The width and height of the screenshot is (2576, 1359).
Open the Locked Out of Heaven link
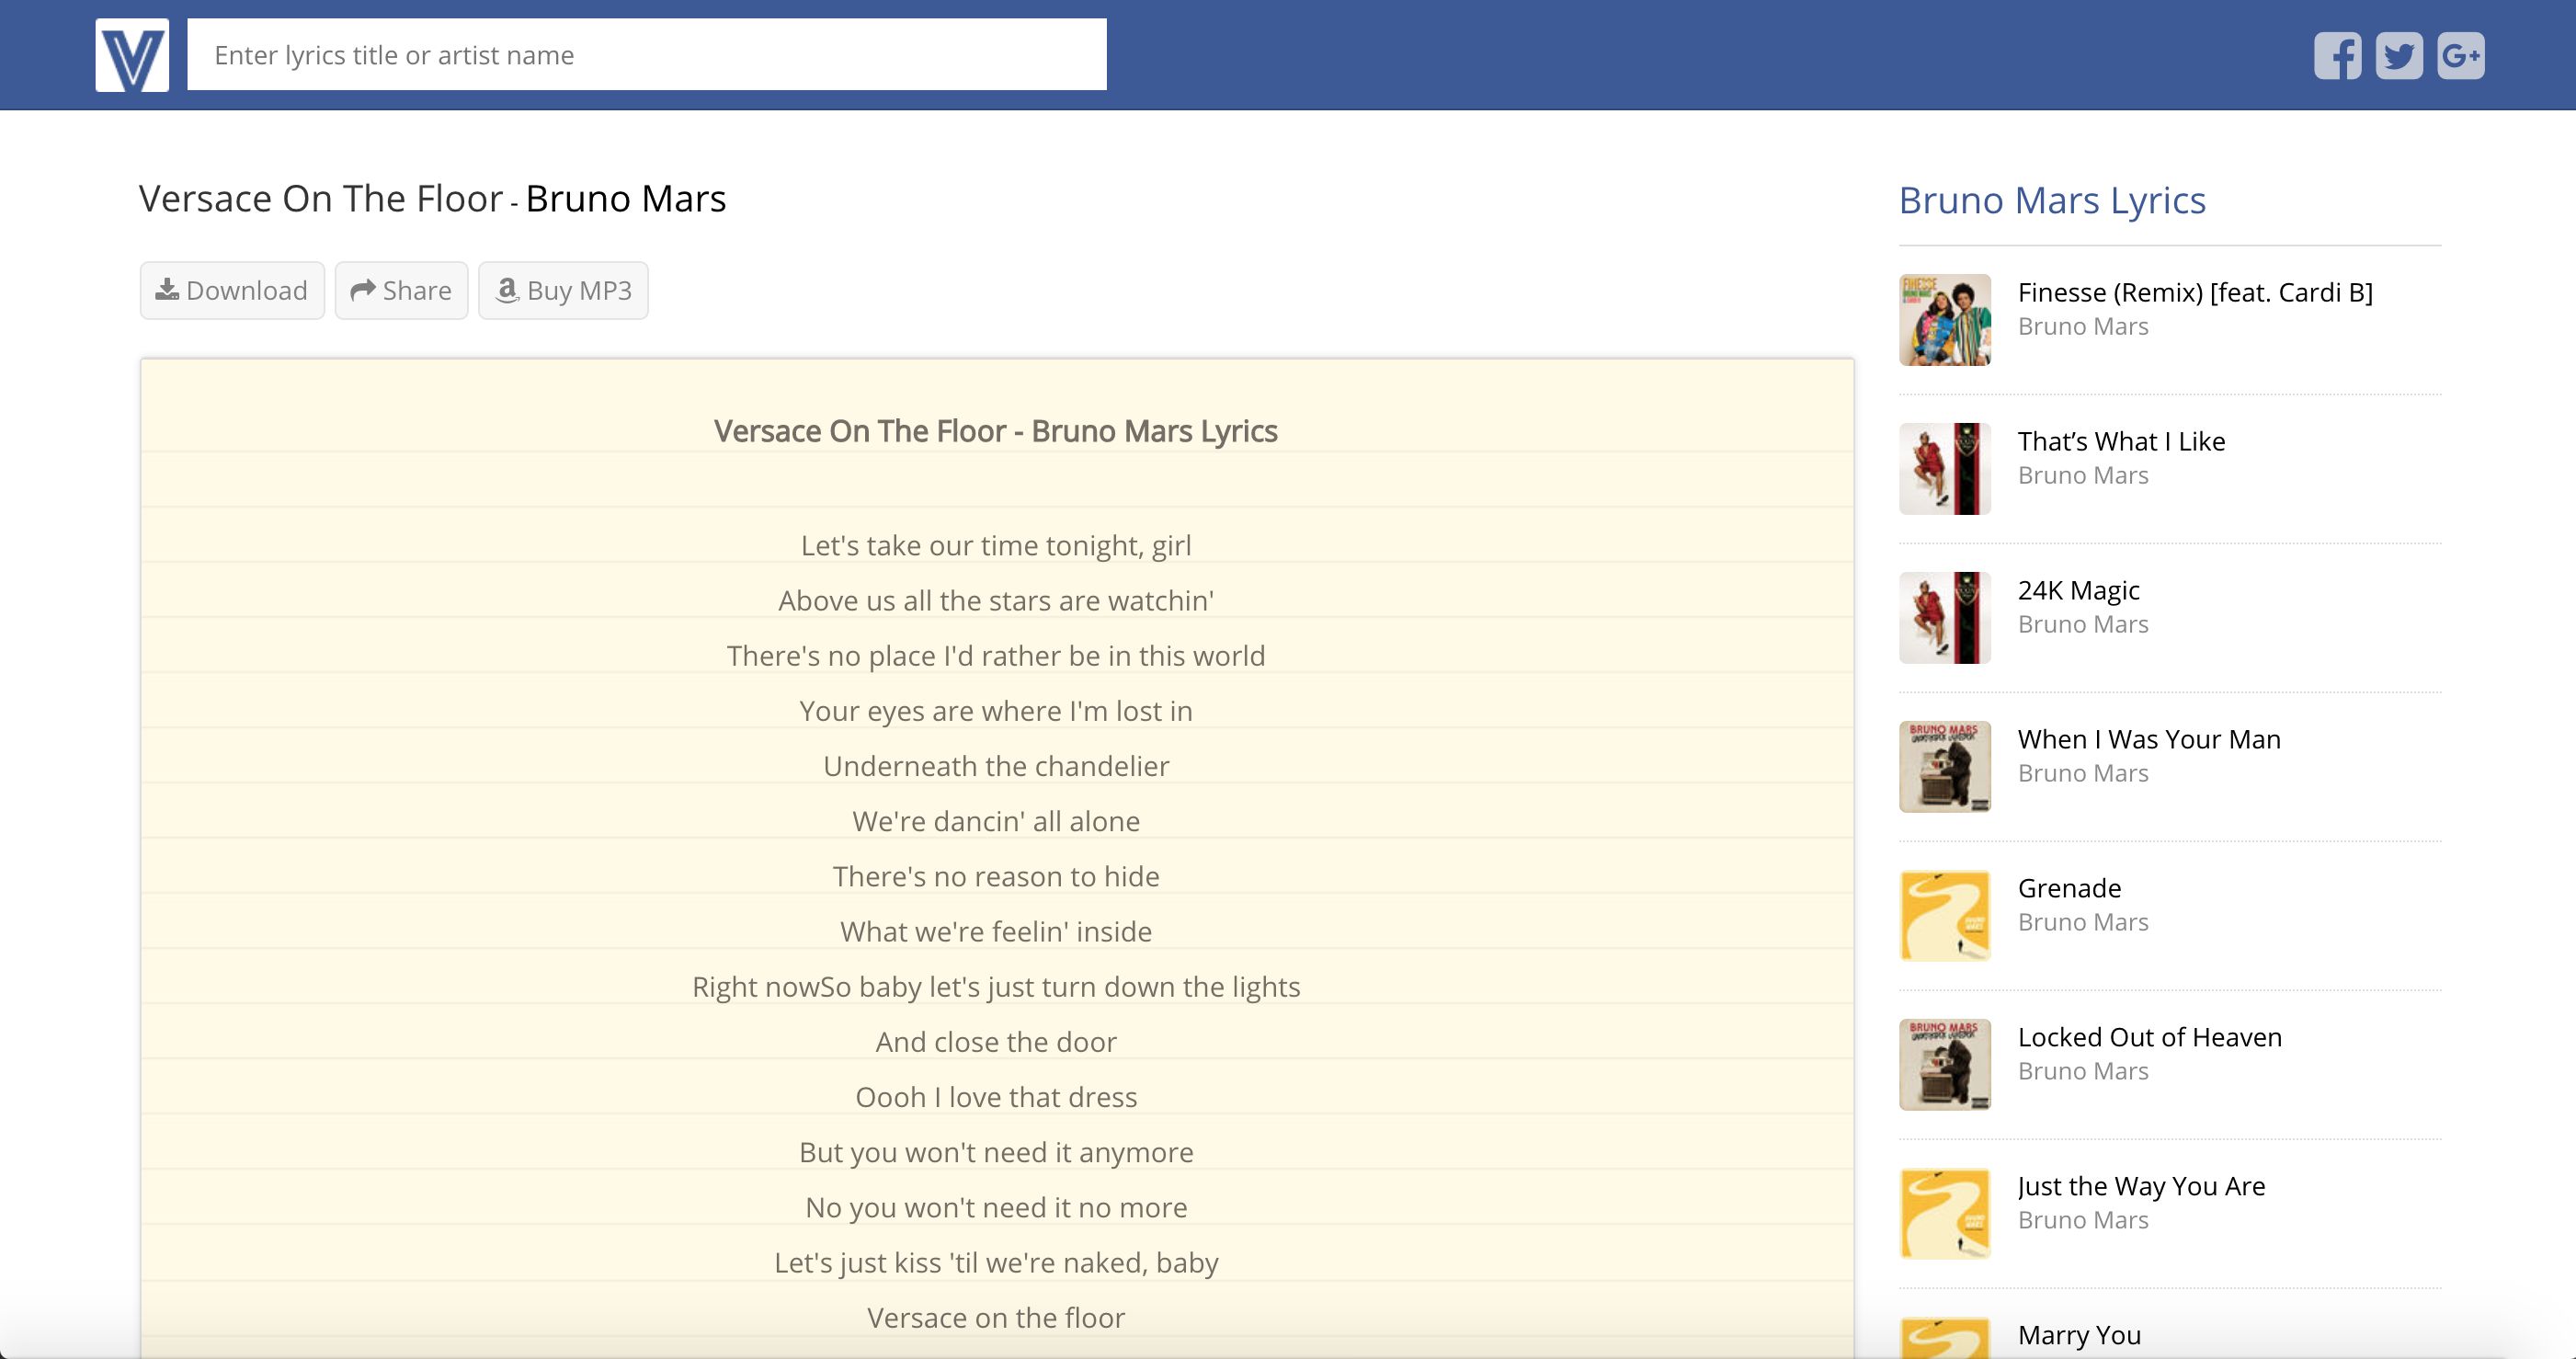2149,1037
